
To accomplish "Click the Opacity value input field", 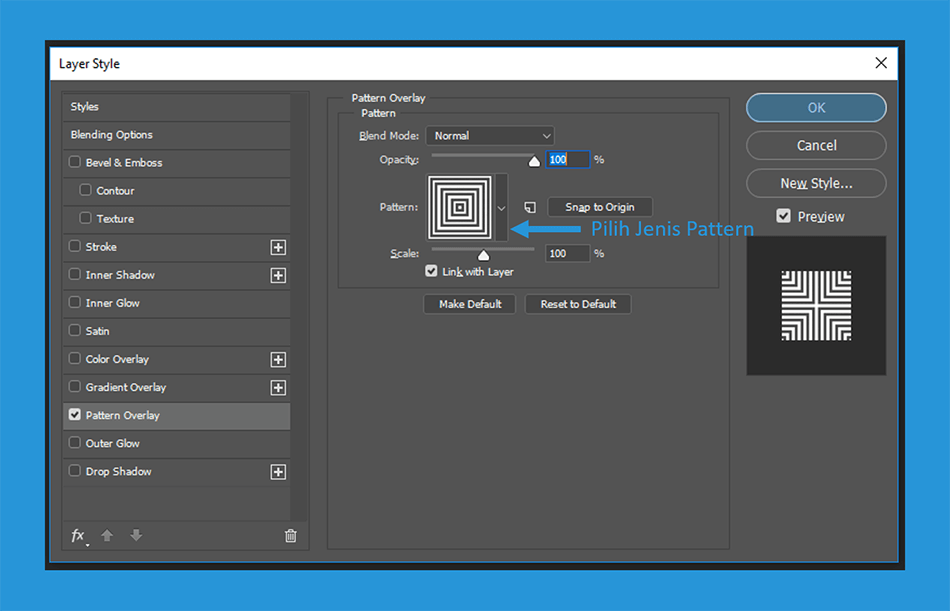I will click(x=568, y=159).
